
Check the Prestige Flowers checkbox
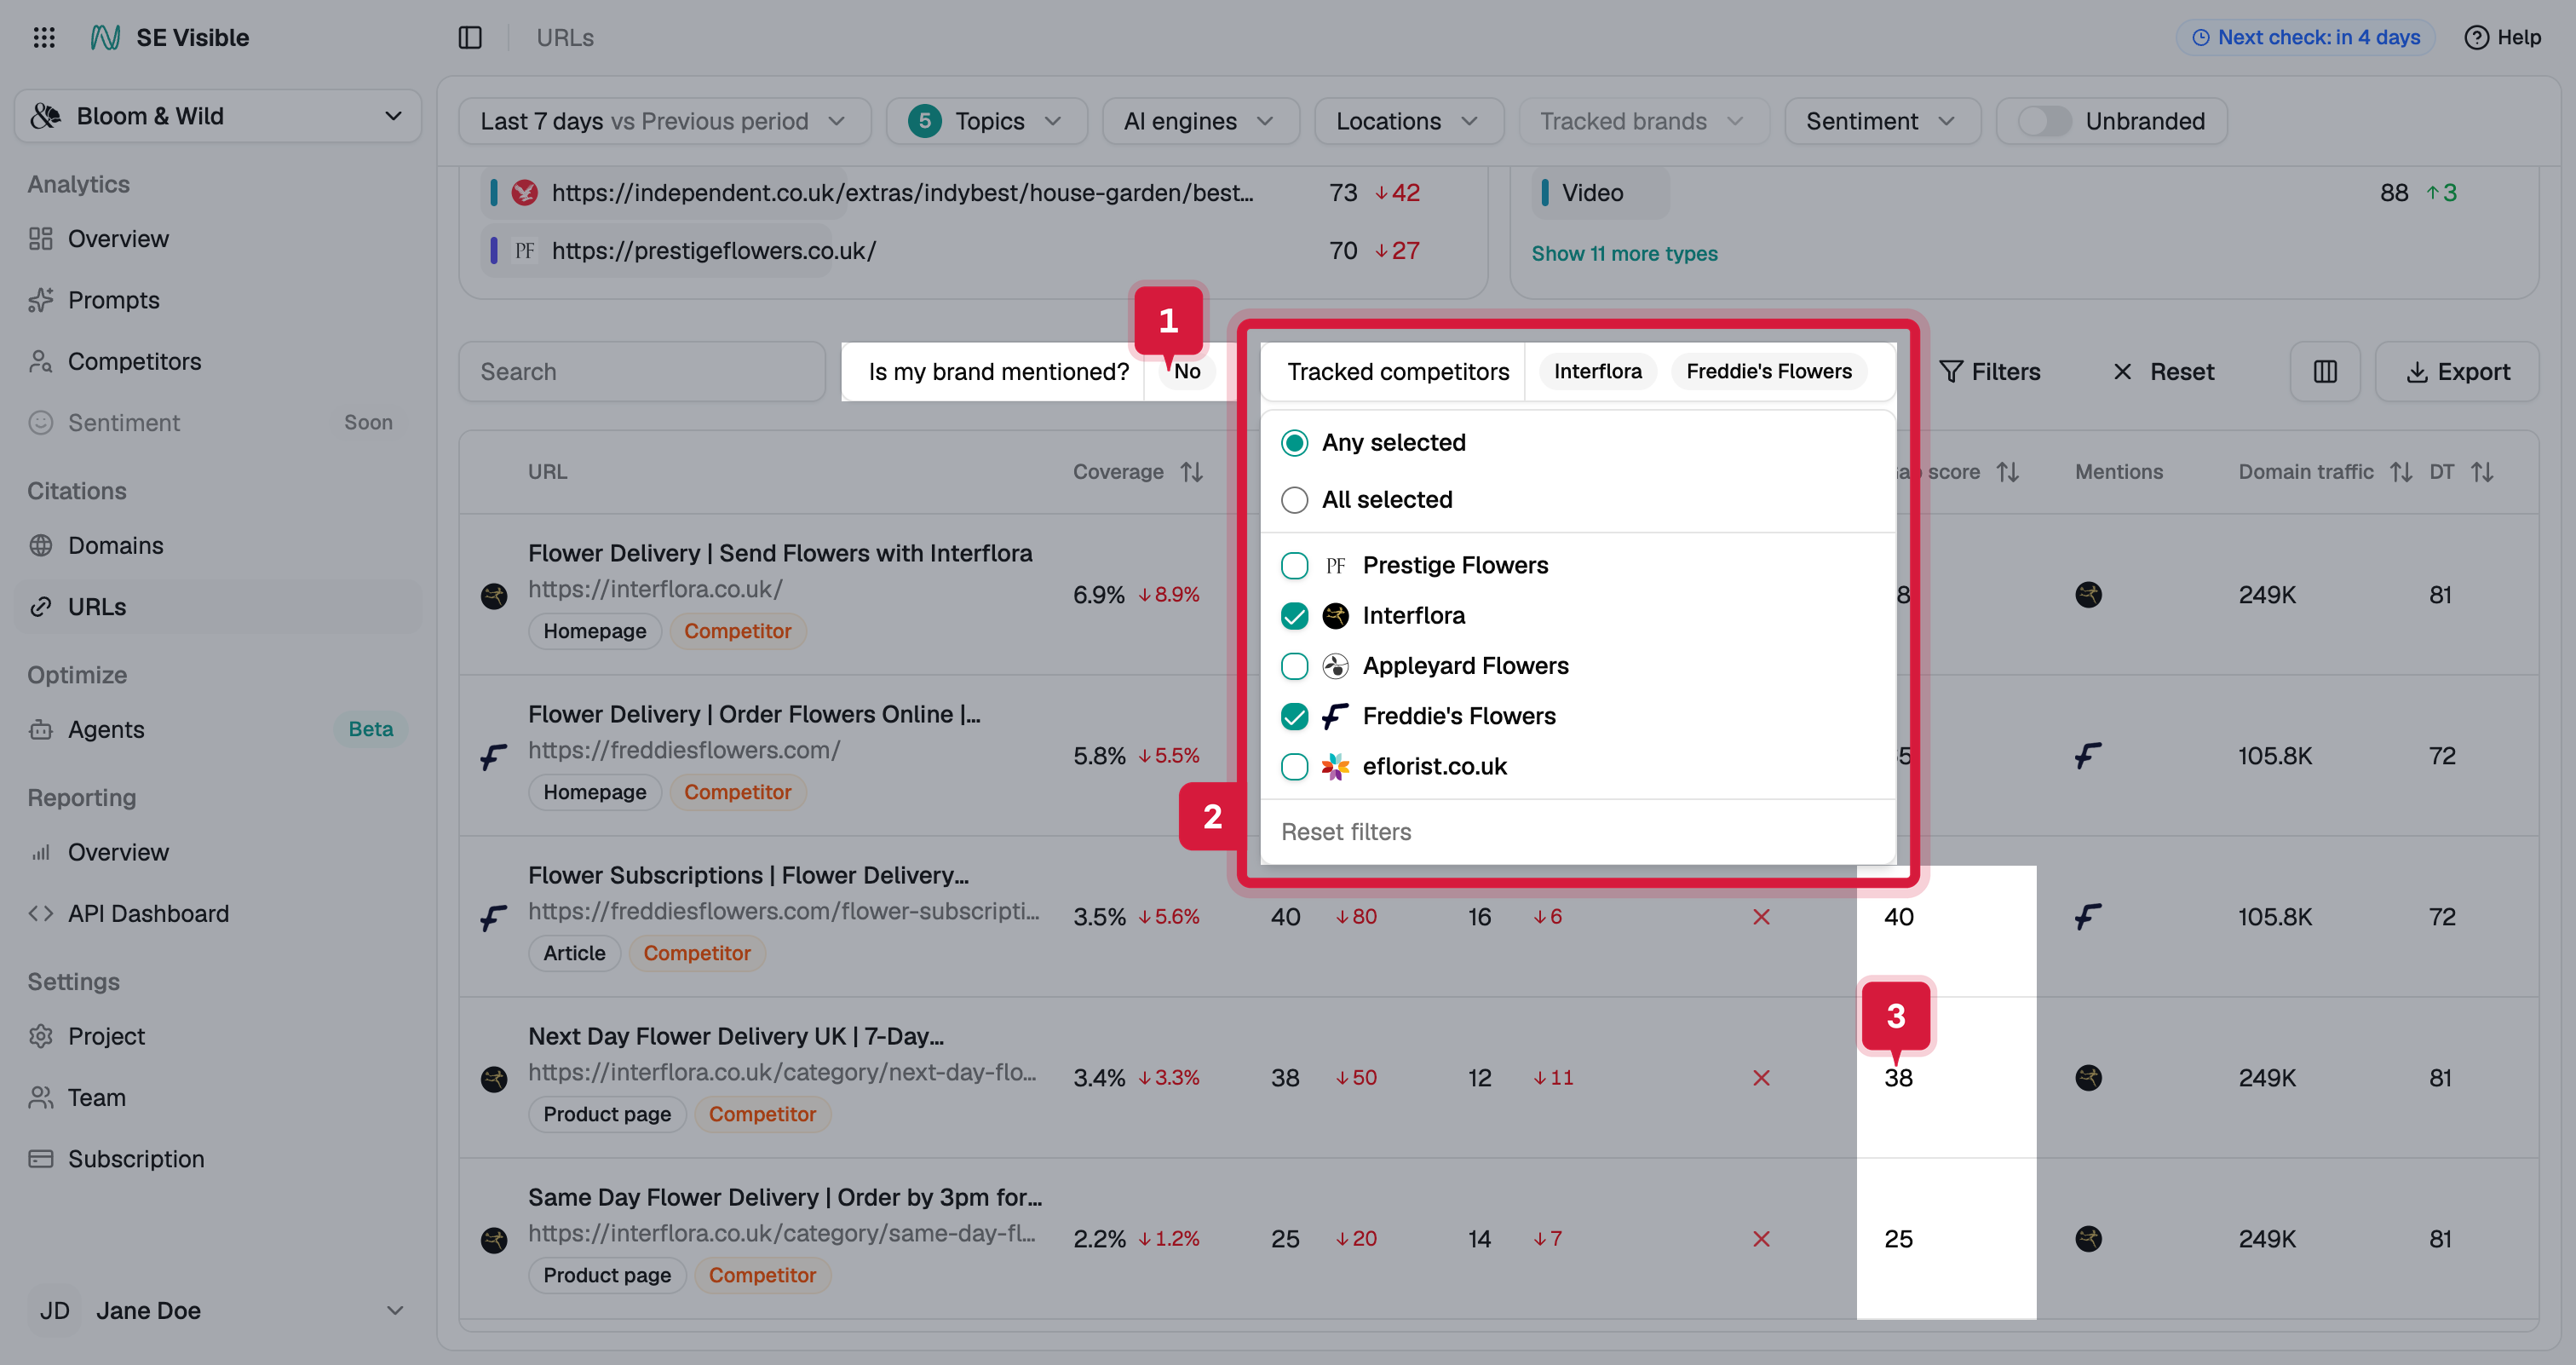click(x=1294, y=566)
